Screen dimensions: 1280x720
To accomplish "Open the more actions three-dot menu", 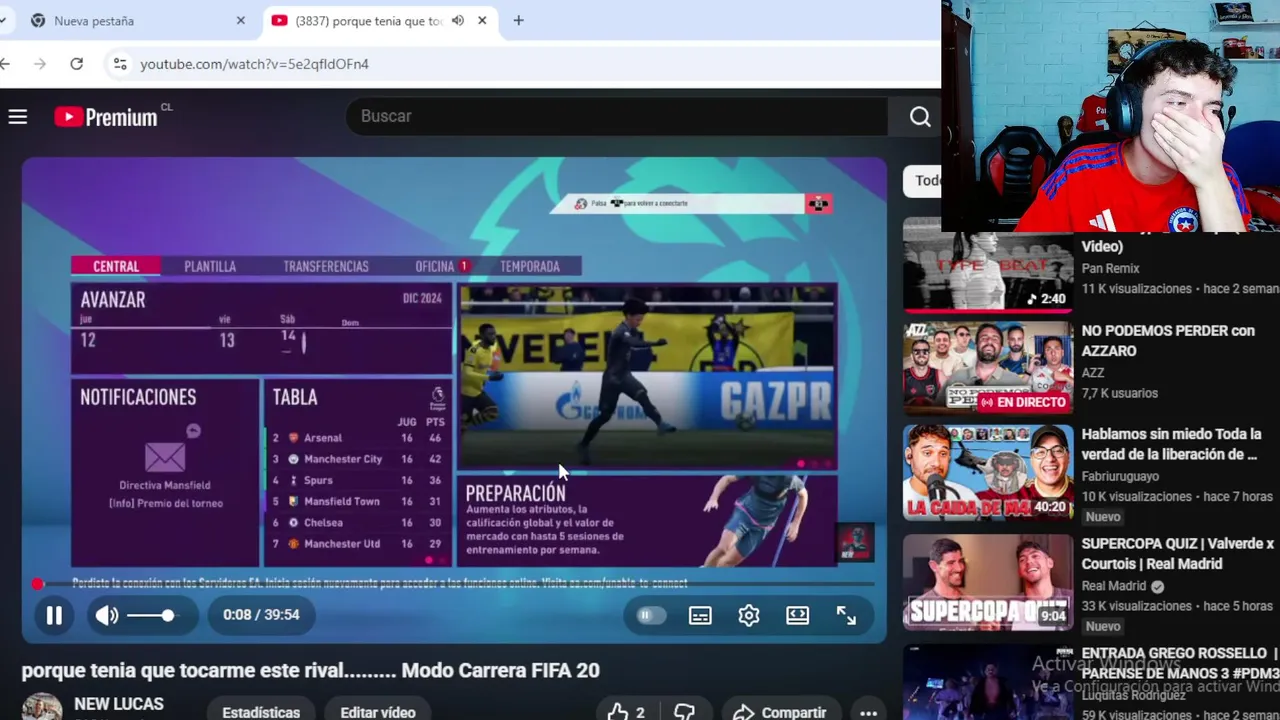I will (868, 712).
